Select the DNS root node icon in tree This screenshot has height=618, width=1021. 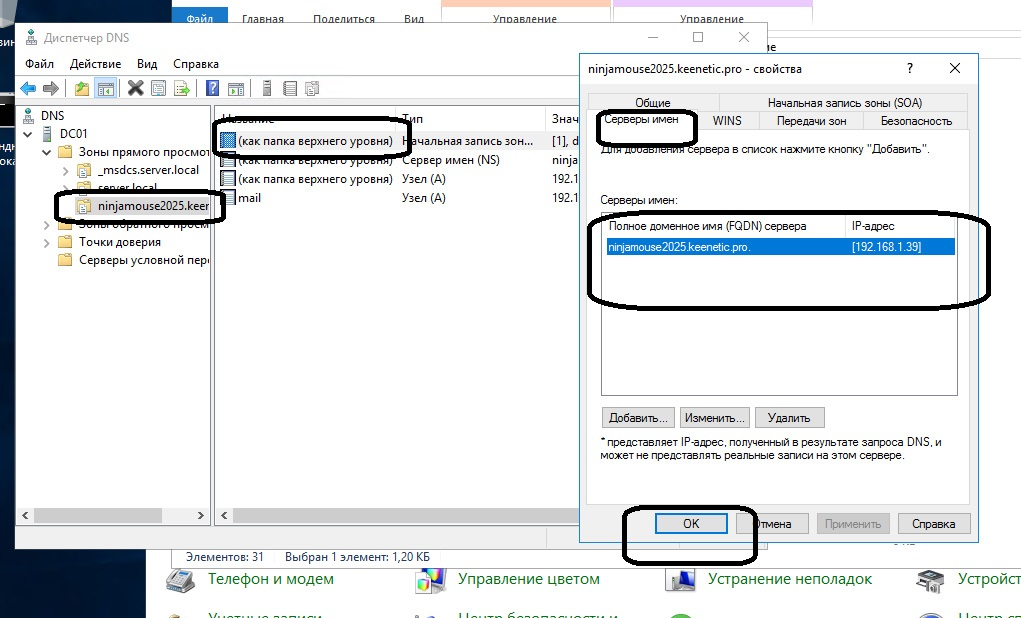point(29,116)
